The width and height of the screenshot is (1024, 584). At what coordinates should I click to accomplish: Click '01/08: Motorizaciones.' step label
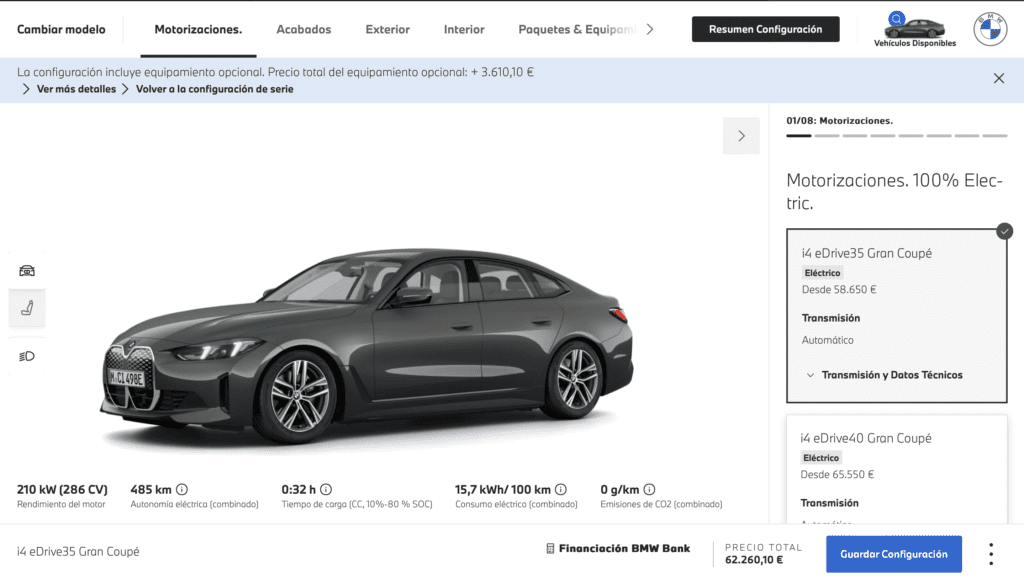tap(839, 121)
